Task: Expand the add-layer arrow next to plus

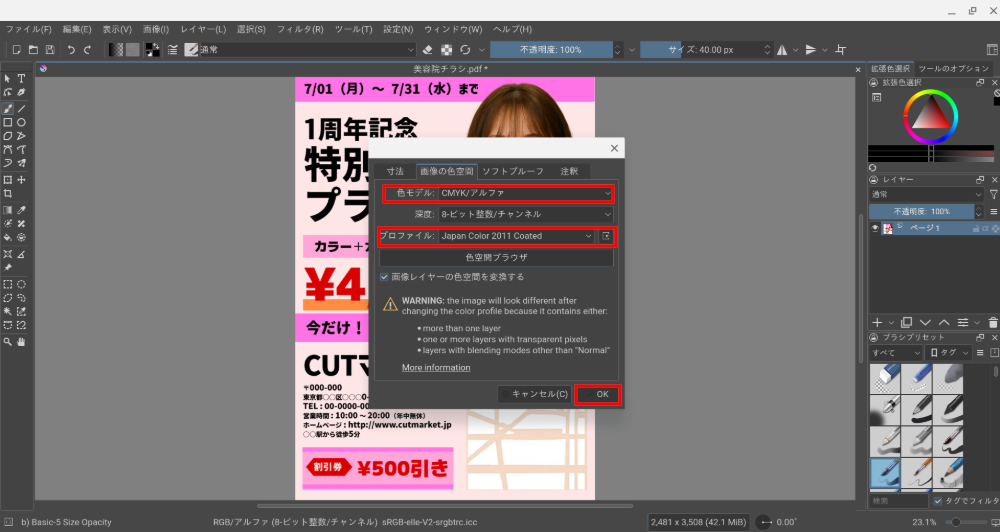Action: pyautogui.click(x=891, y=323)
